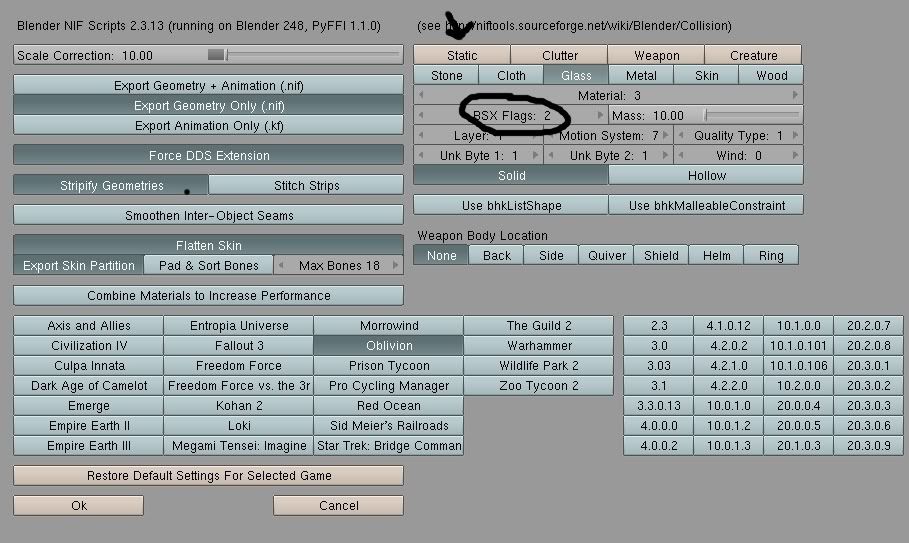Viewport: 909px width, 543px height.
Task: Toggle Combine Materials to Increase Performance
Action: pos(209,296)
